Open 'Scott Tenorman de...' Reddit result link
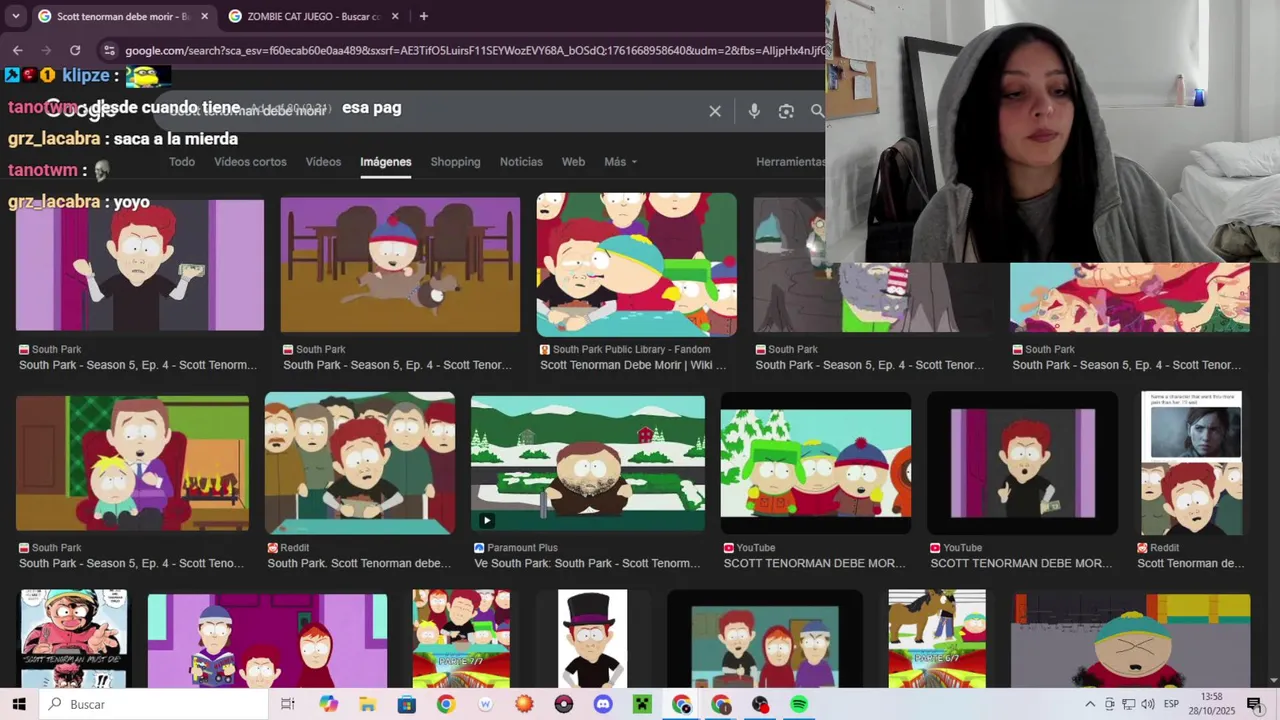This screenshot has width=1280, height=720. 1190,563
